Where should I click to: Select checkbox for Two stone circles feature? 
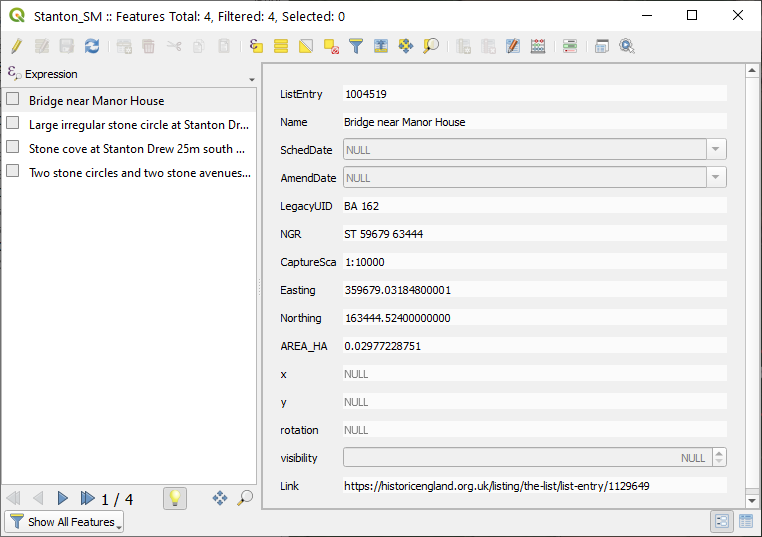(13, 172)
